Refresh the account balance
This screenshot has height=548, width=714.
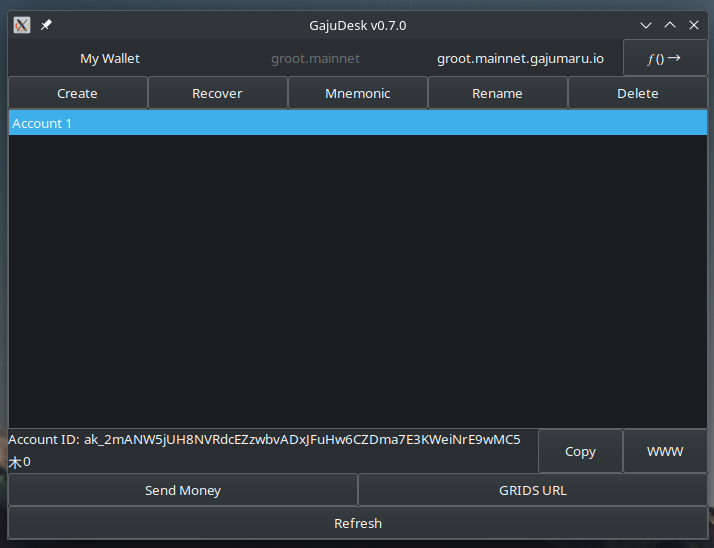click(357, 523)
